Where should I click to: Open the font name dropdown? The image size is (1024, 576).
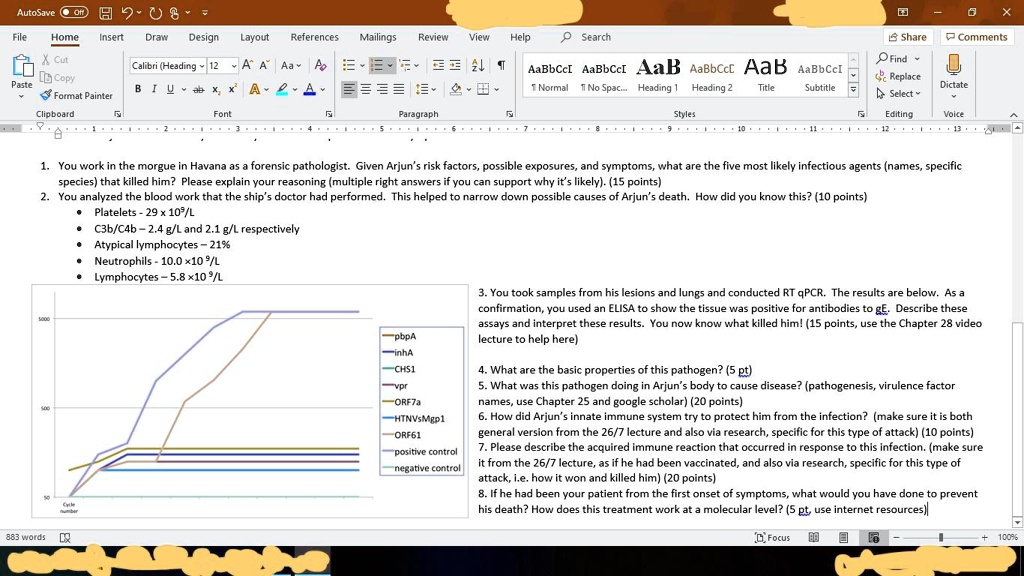pyautogui.click(x=202, y=65)
